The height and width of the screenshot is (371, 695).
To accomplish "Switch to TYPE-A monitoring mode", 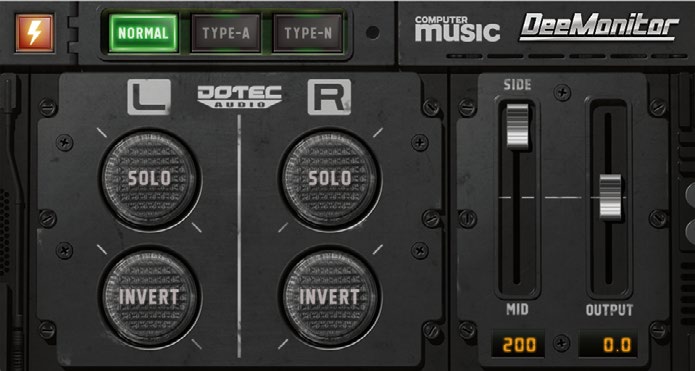I will click(226, 33).
